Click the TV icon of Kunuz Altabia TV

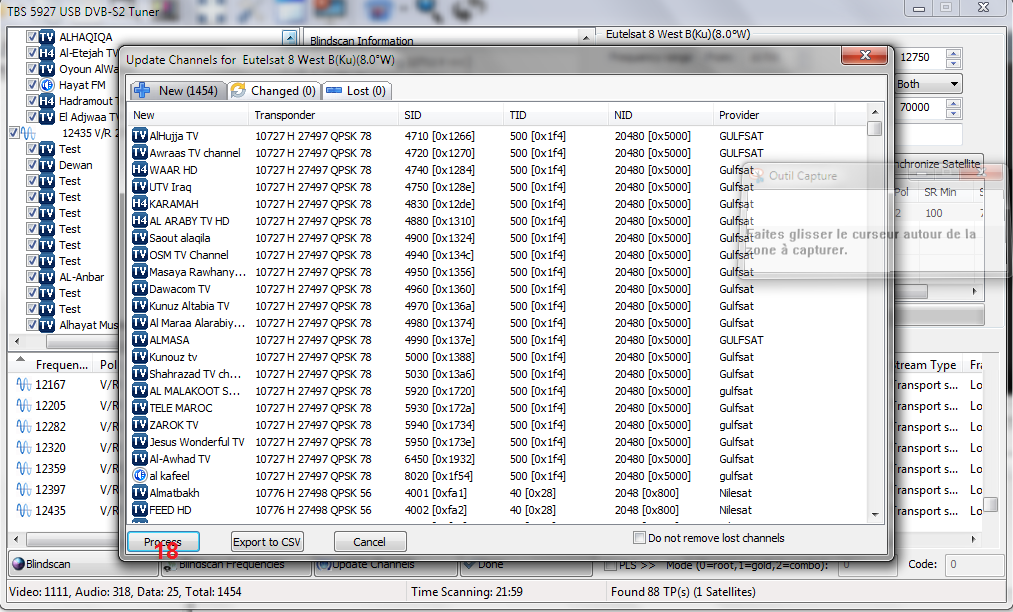pos(140,305)
